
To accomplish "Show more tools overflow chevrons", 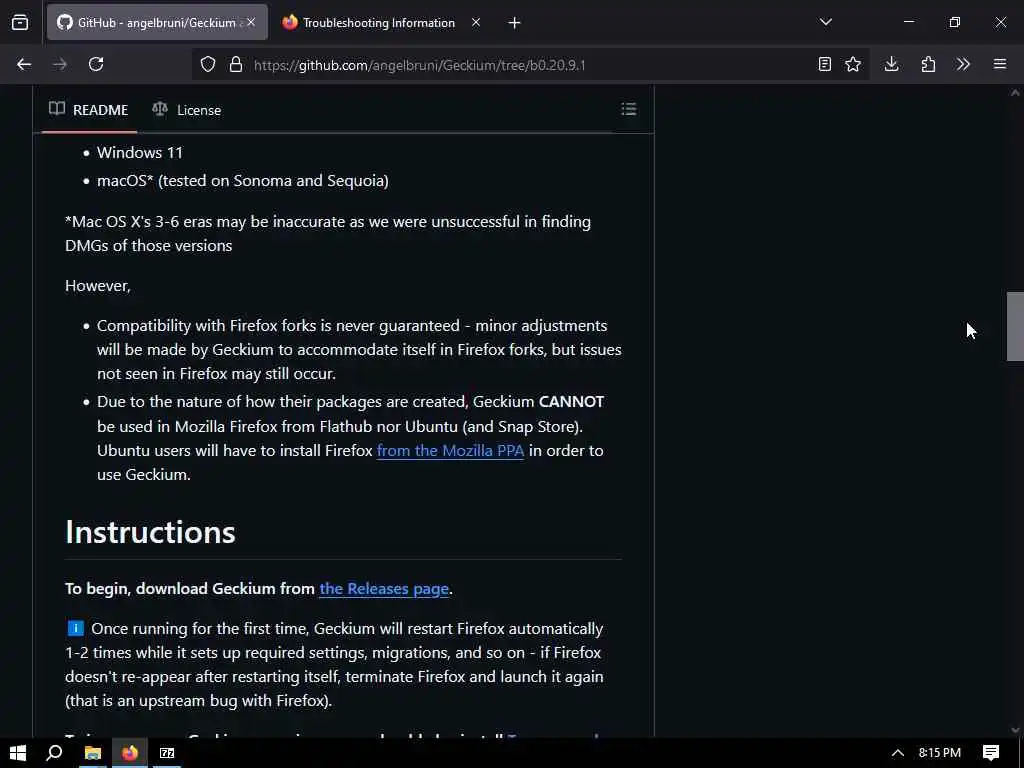I will [963, 64].
